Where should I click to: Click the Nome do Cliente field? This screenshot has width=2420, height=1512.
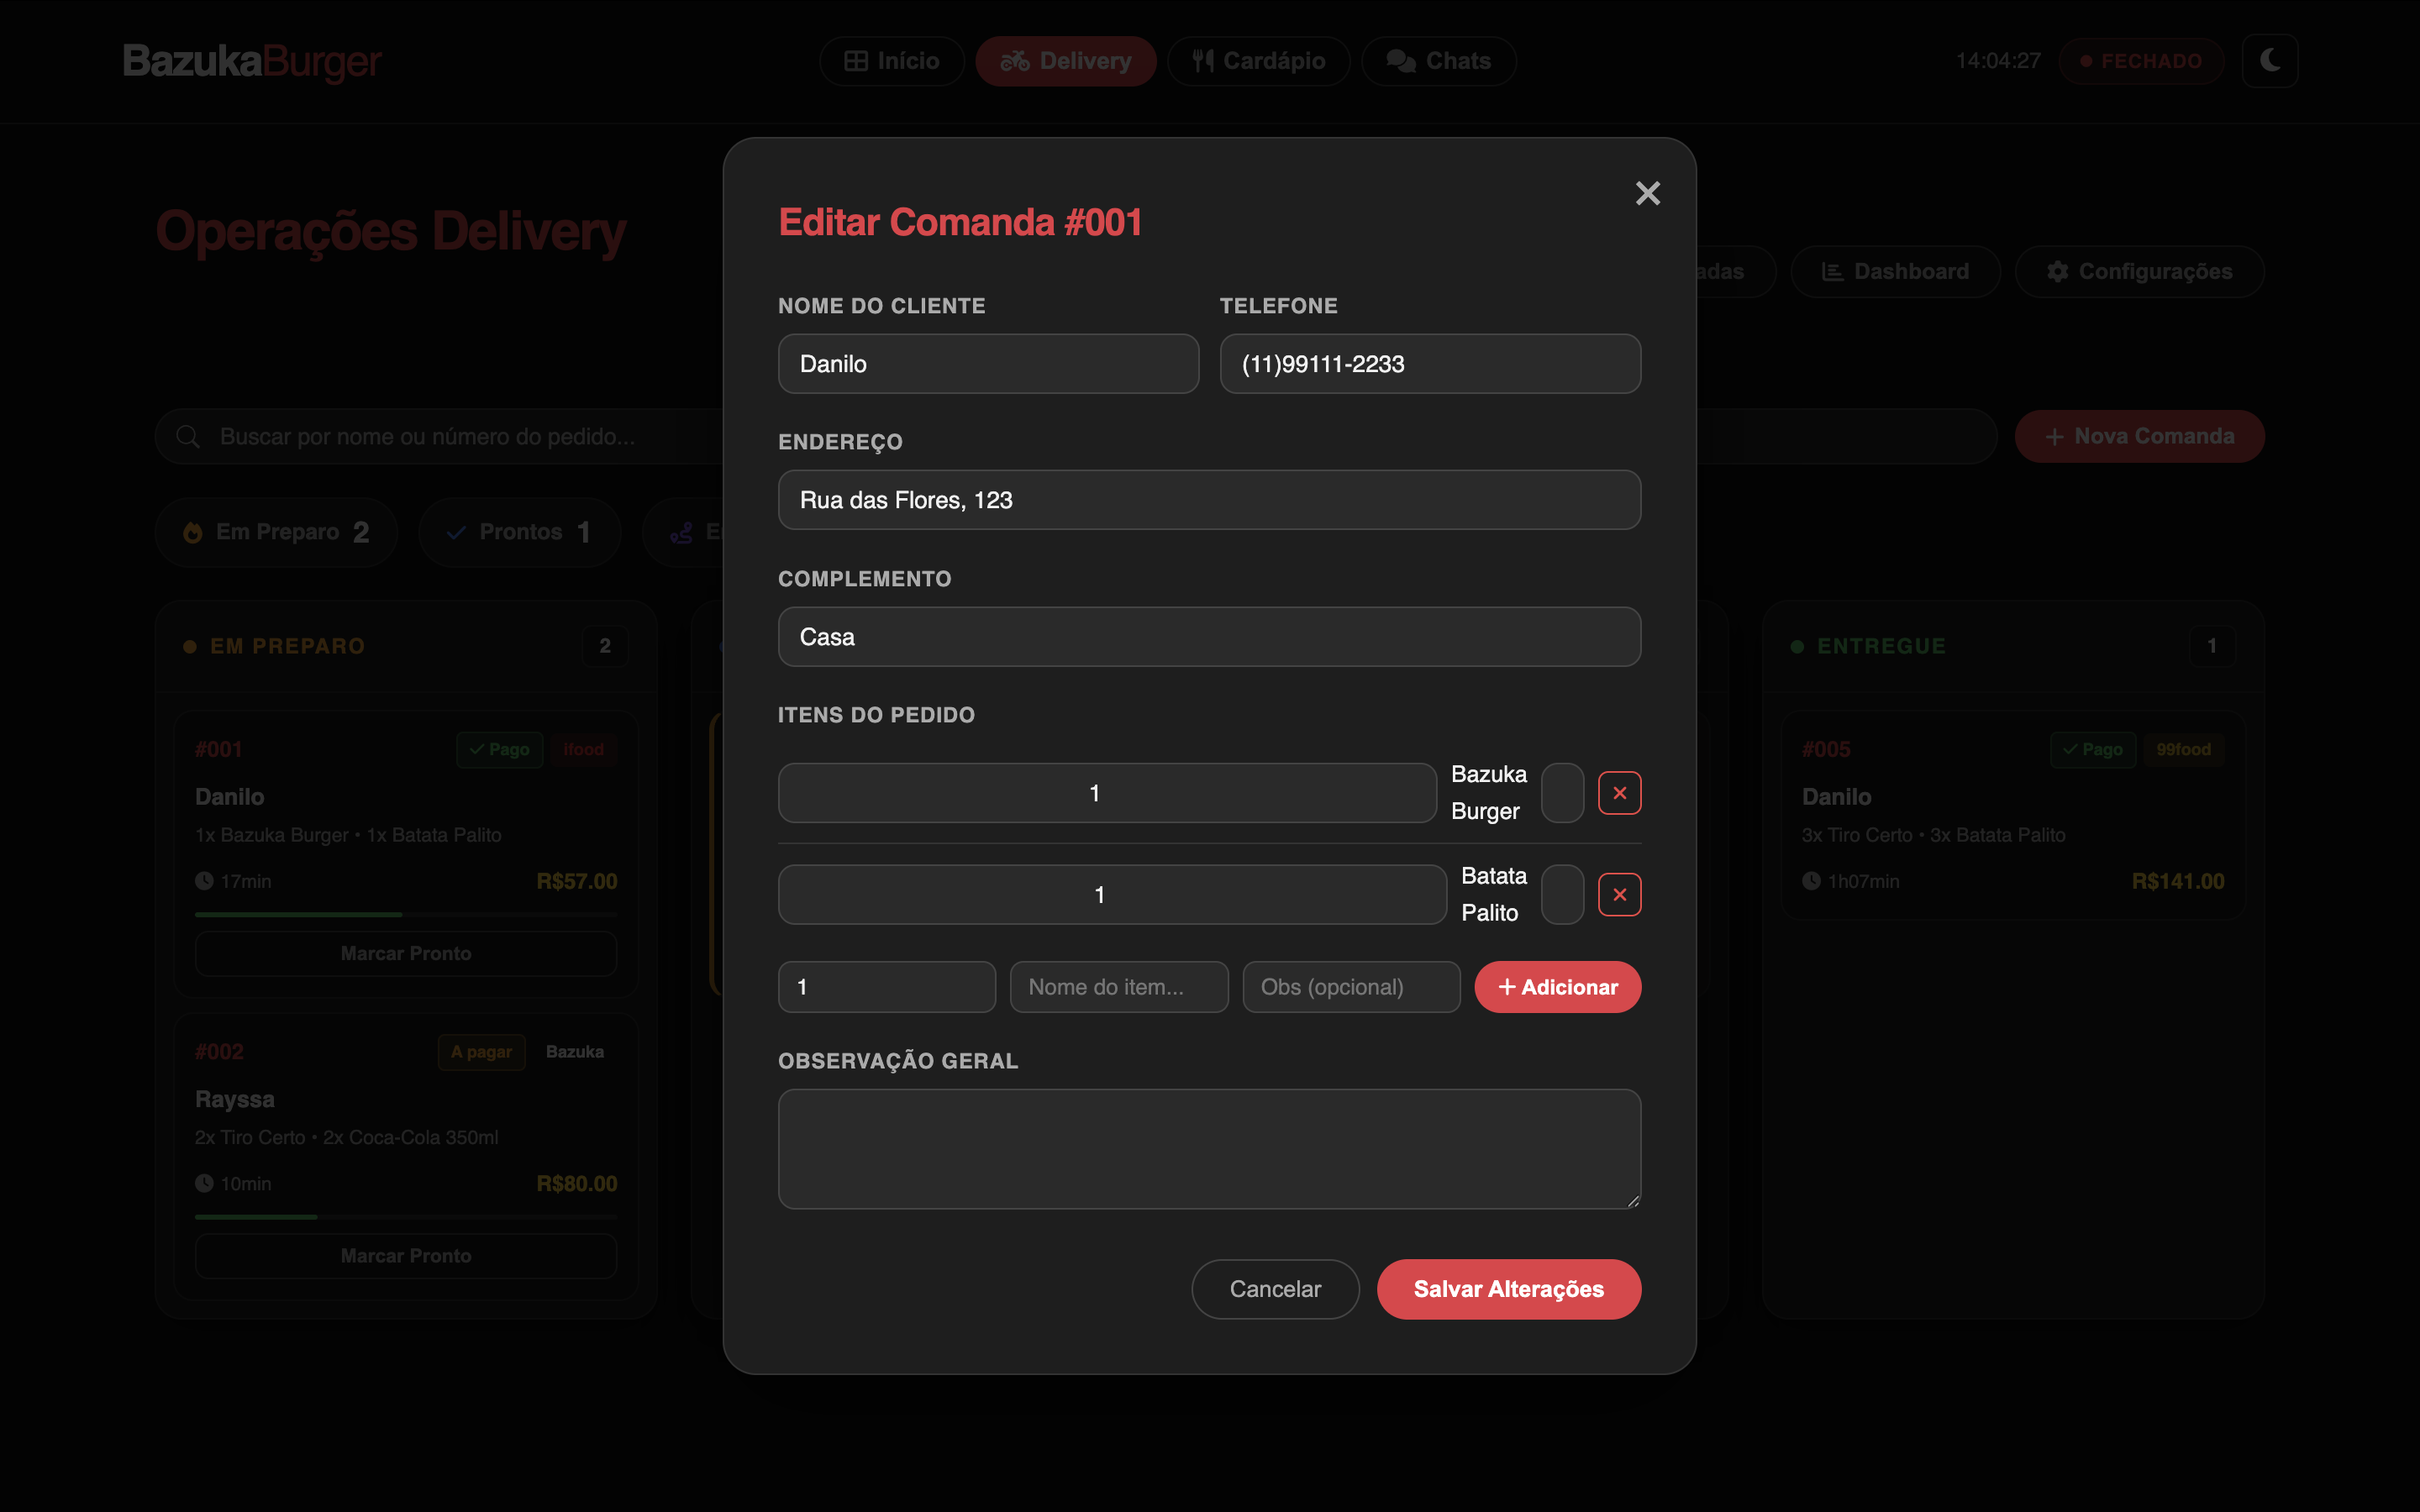tap(988, 364)
